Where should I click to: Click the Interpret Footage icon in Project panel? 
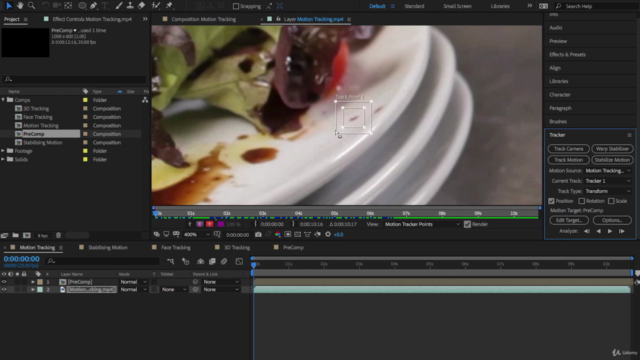point(4,235)
